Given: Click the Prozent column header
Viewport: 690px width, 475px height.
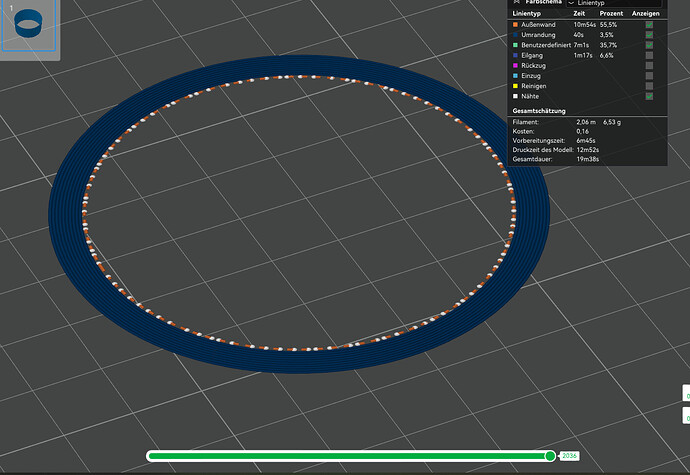Looking at the screenshot, I should point(611,14).
